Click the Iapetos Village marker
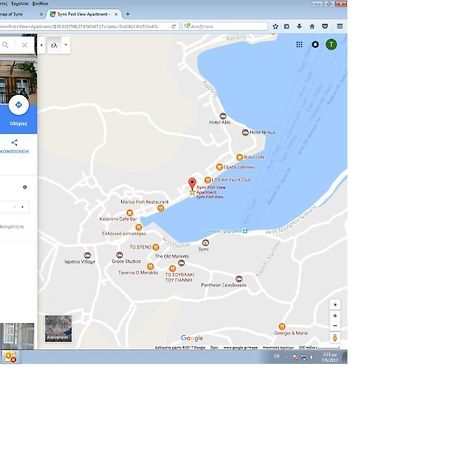450x450 pixels. point(87,255)
